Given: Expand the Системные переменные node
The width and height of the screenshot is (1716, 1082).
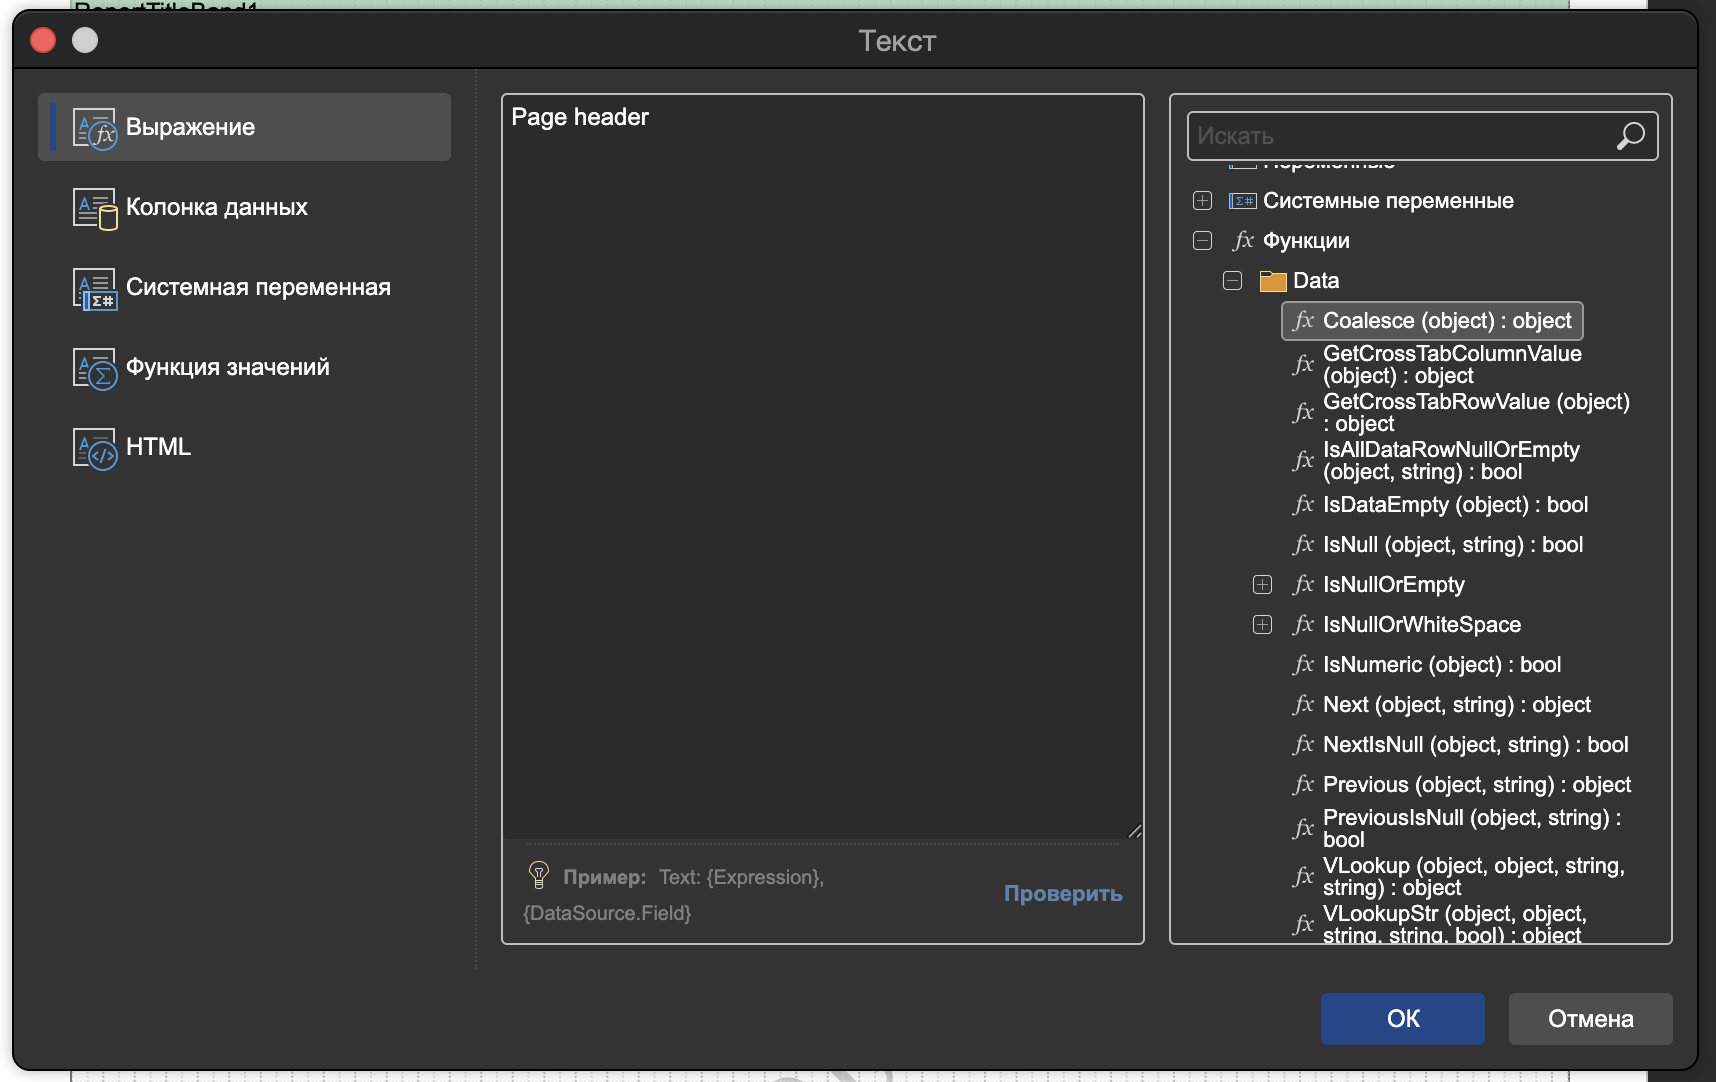Looking at the screenshot, I should tap(1203, 201).
